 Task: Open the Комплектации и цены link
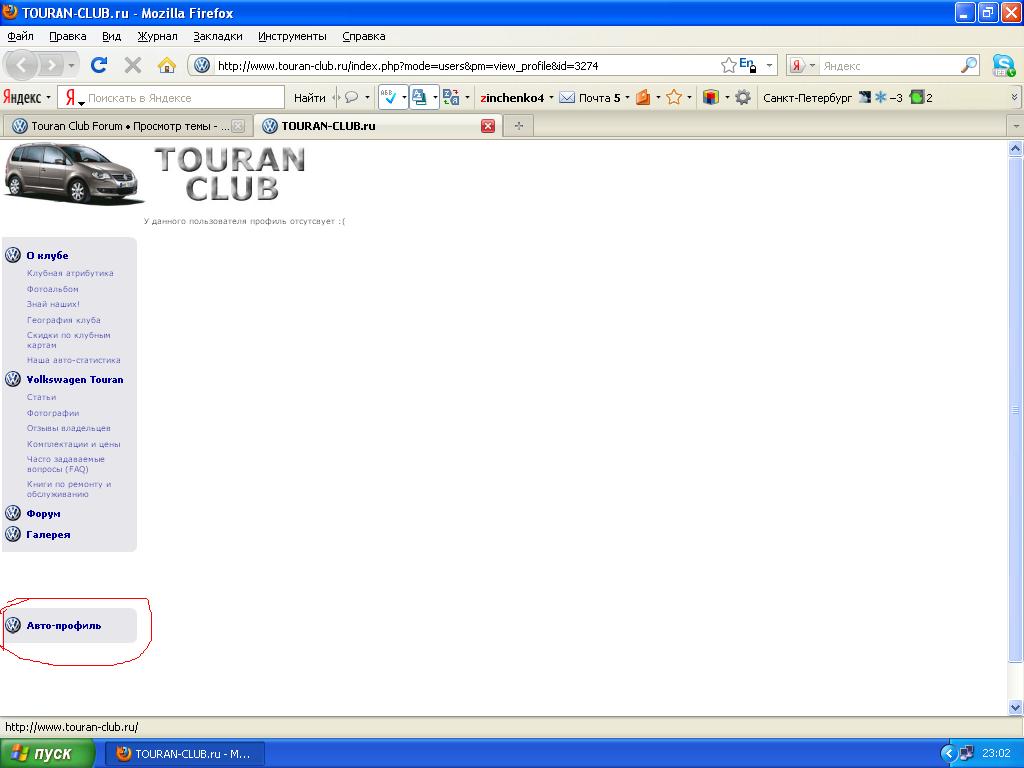(74, 444)
